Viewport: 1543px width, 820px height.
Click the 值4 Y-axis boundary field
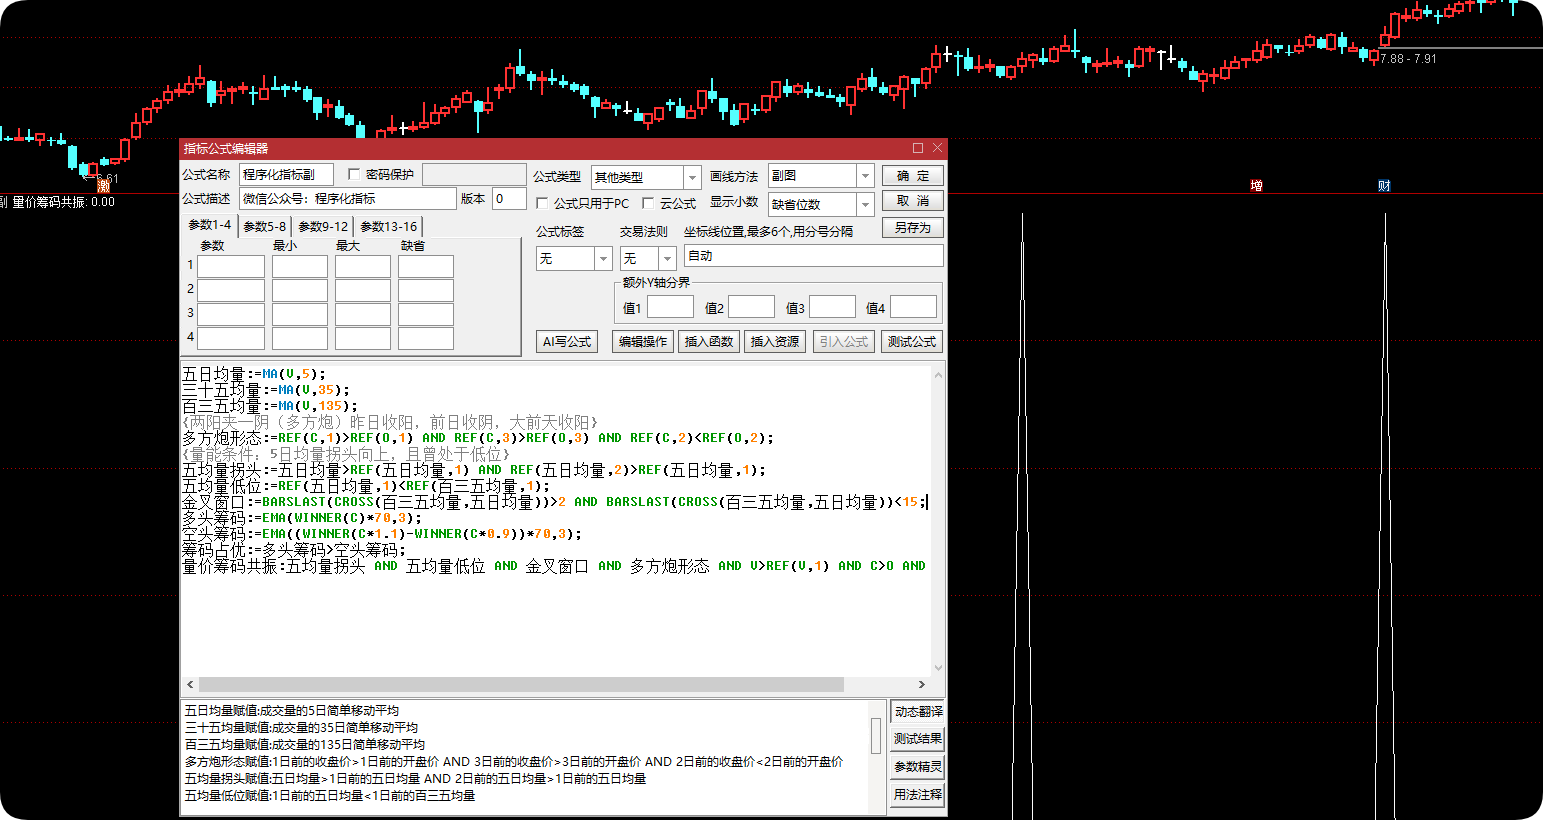tap(914, 307)
